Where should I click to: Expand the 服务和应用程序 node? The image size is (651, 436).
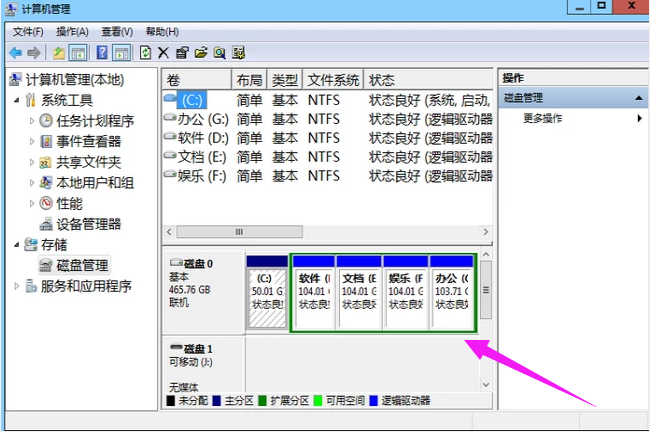(16, 286)
